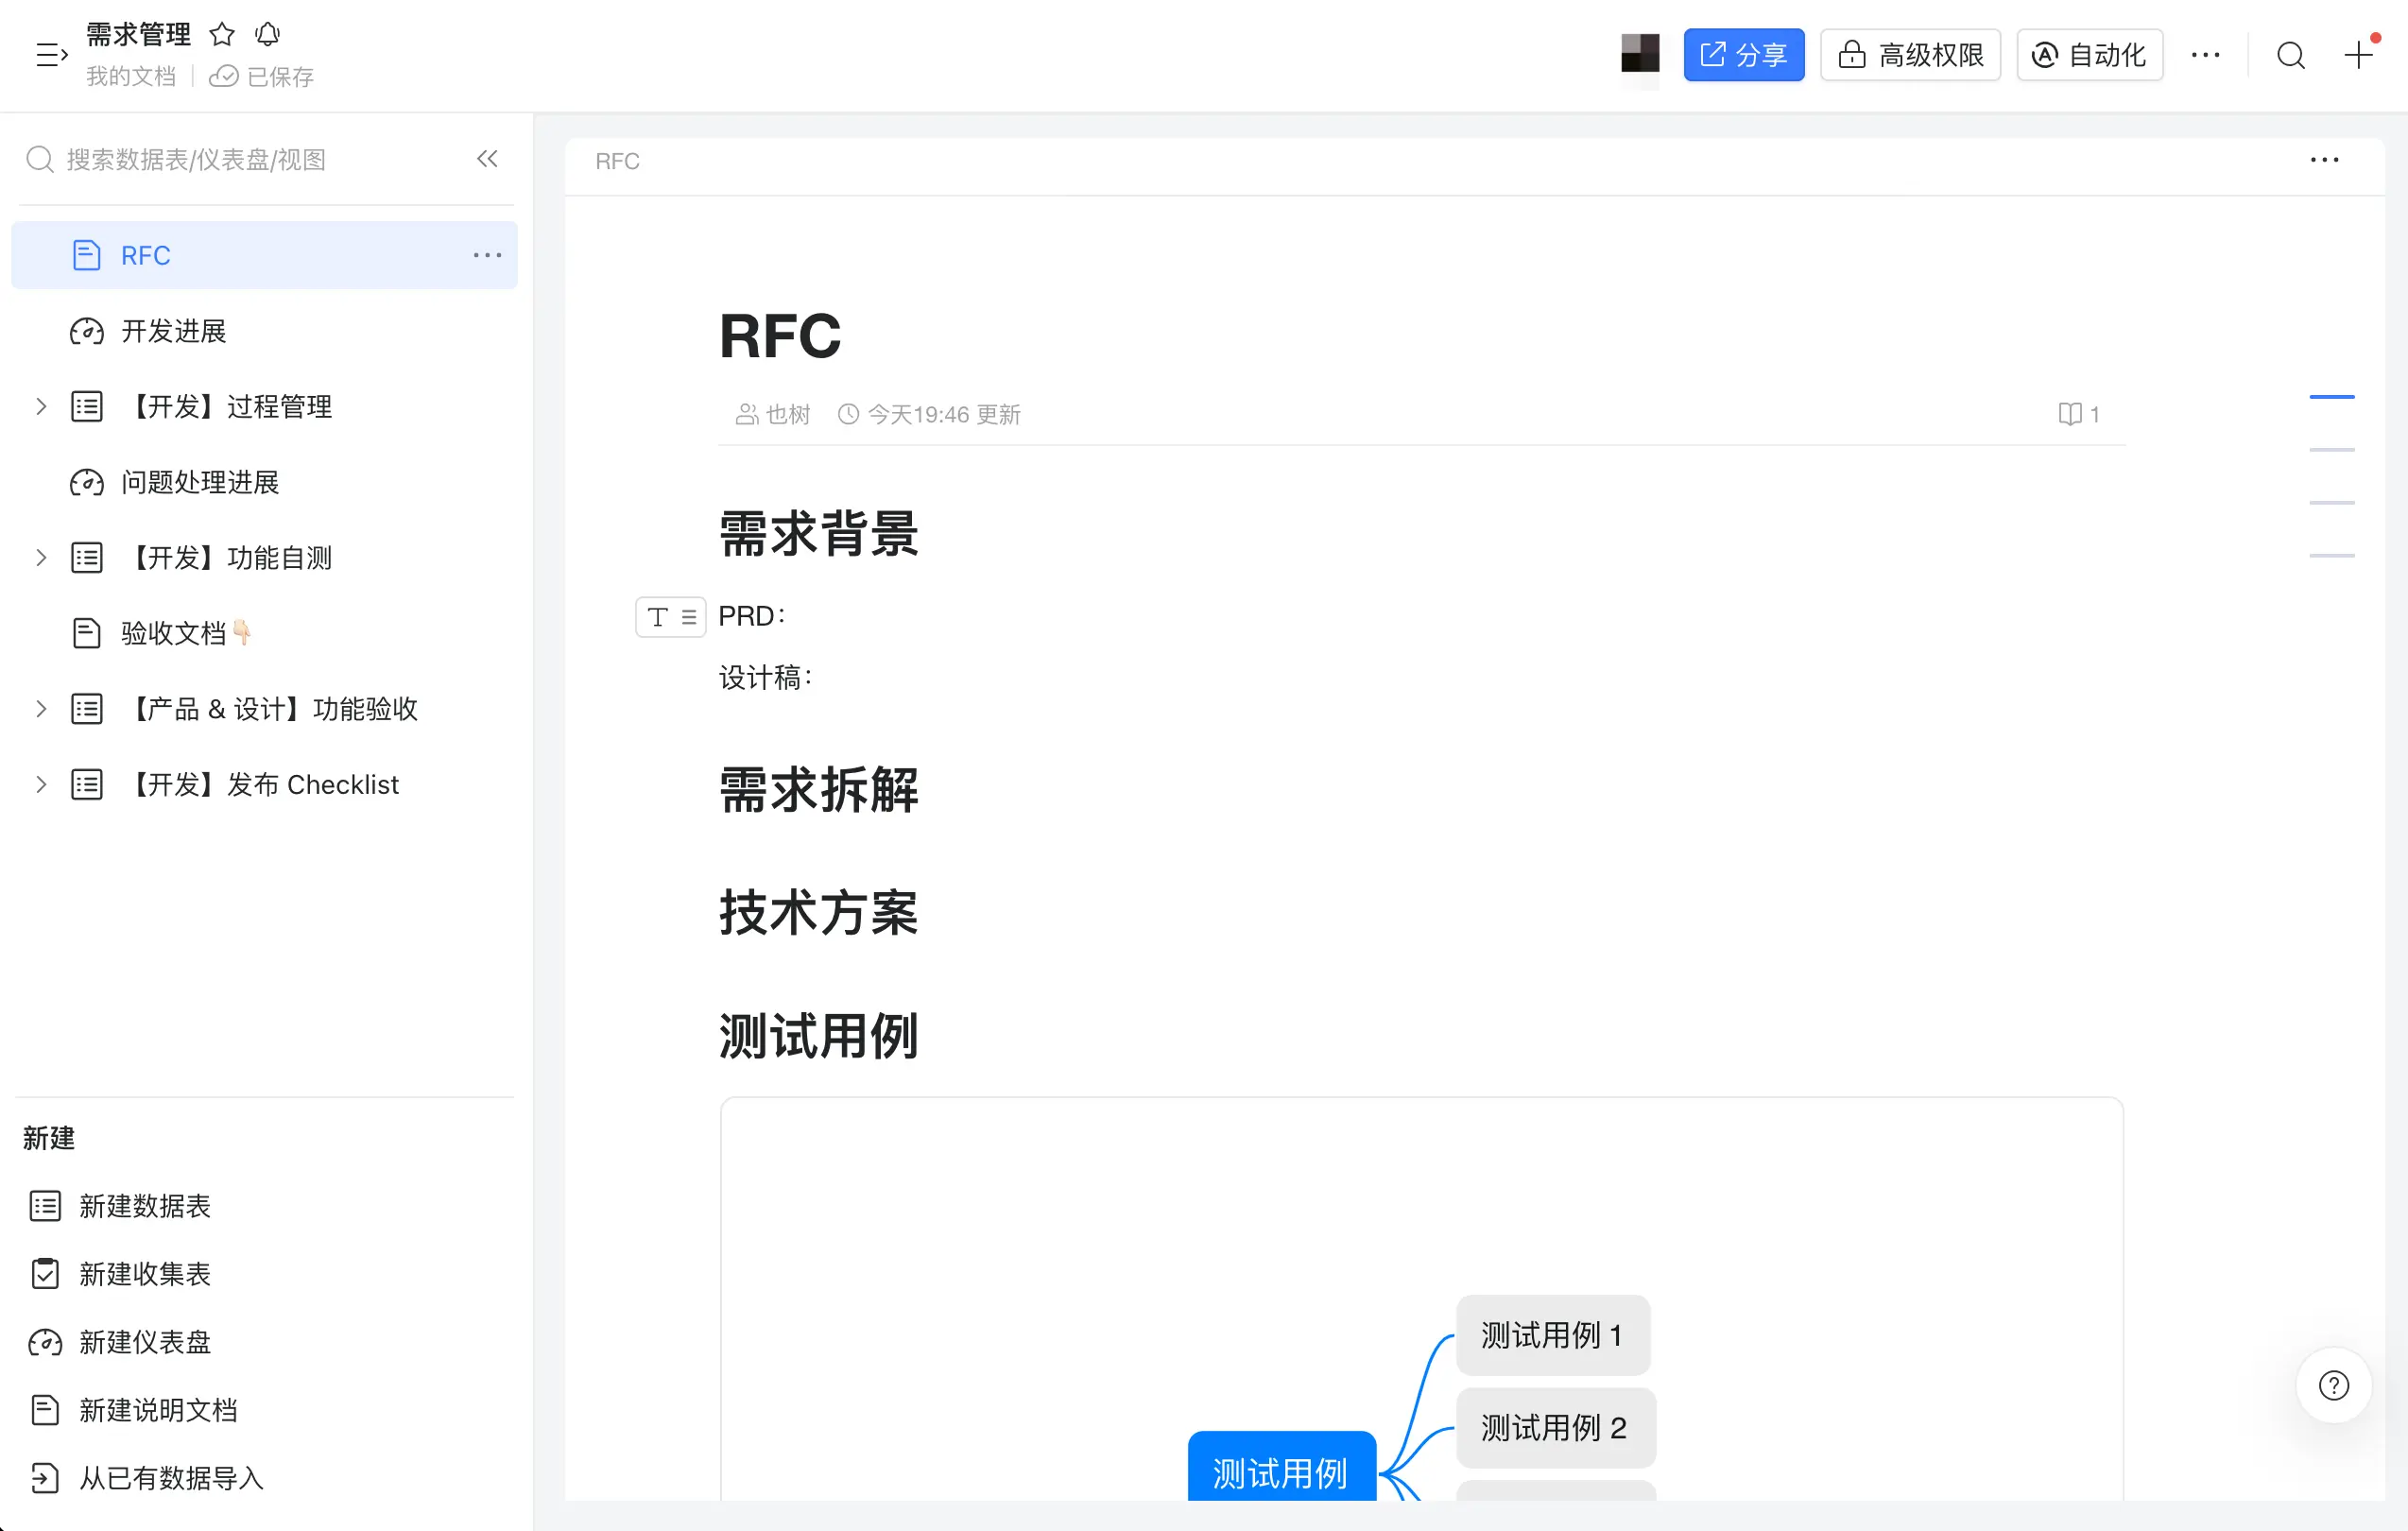
Task: Click the notification bell icon by the title
Action: click(x=267, y=35)
